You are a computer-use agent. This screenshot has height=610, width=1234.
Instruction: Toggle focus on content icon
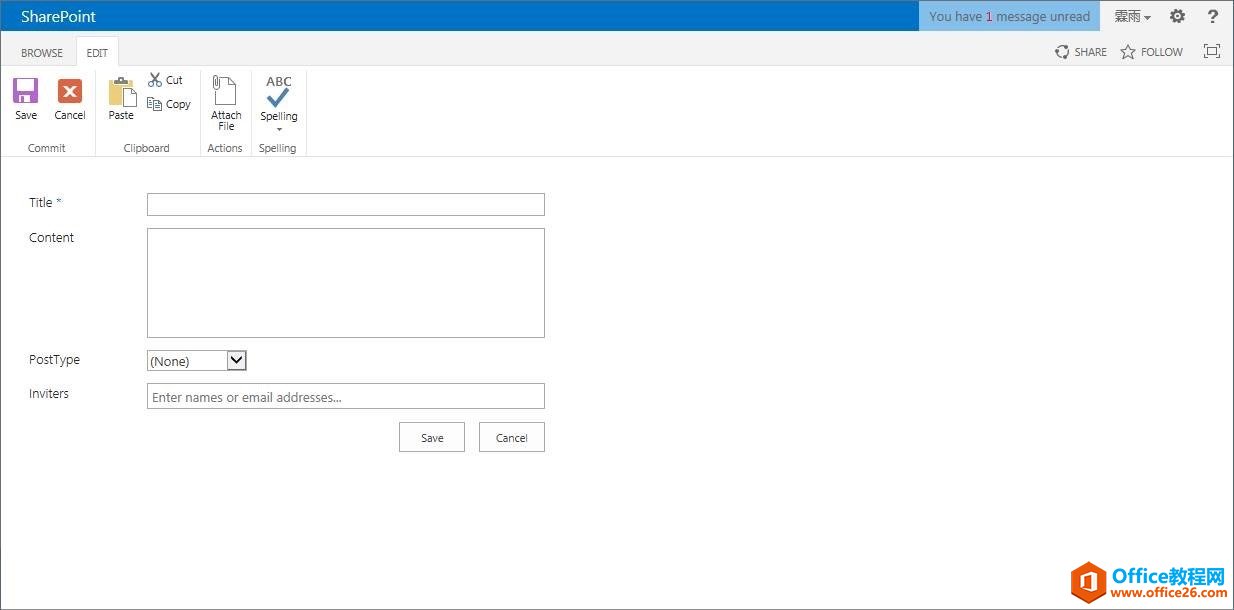tap(1212, 51)
